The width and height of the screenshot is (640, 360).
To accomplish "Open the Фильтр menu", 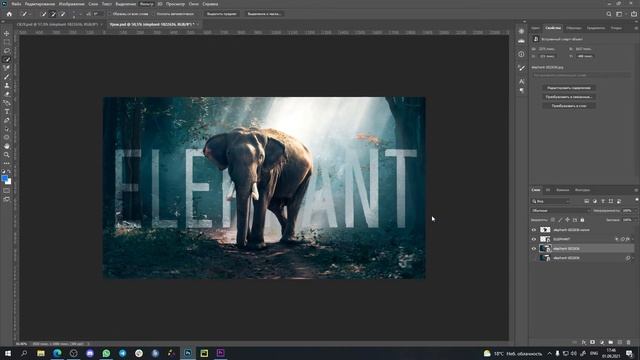I will click(x=147, y=4).
